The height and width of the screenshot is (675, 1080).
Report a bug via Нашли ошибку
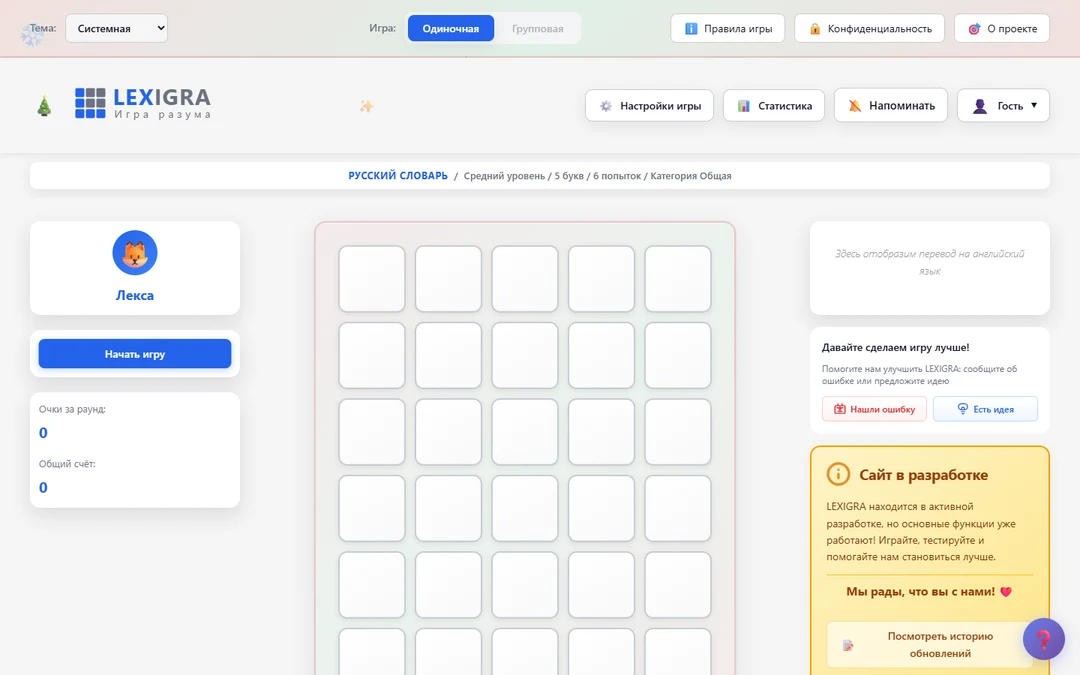click(874, 409)
